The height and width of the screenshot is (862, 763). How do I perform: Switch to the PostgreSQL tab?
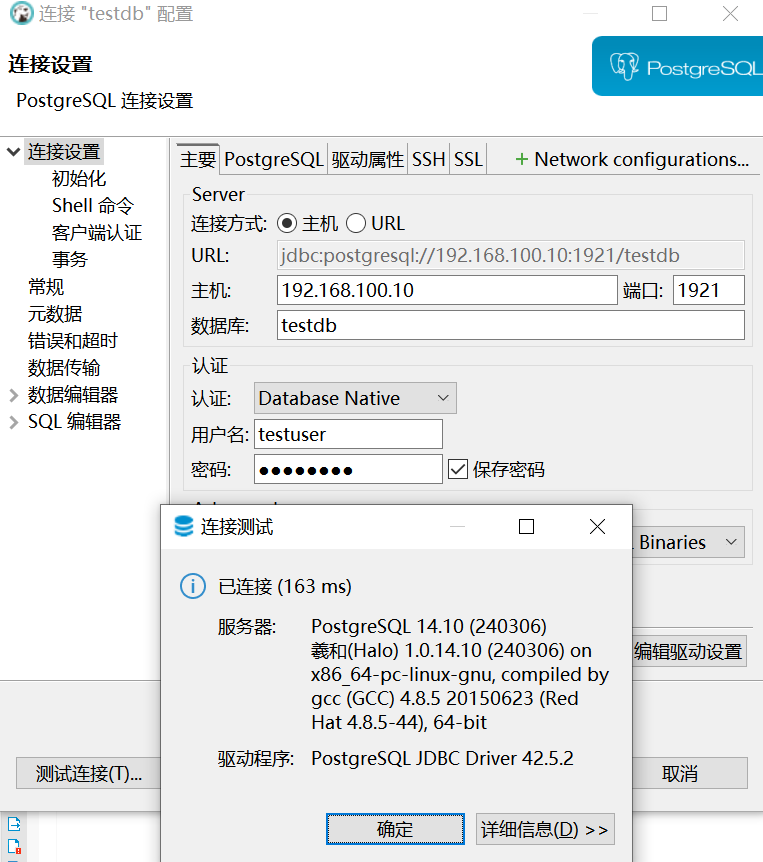tap(273, 159)
